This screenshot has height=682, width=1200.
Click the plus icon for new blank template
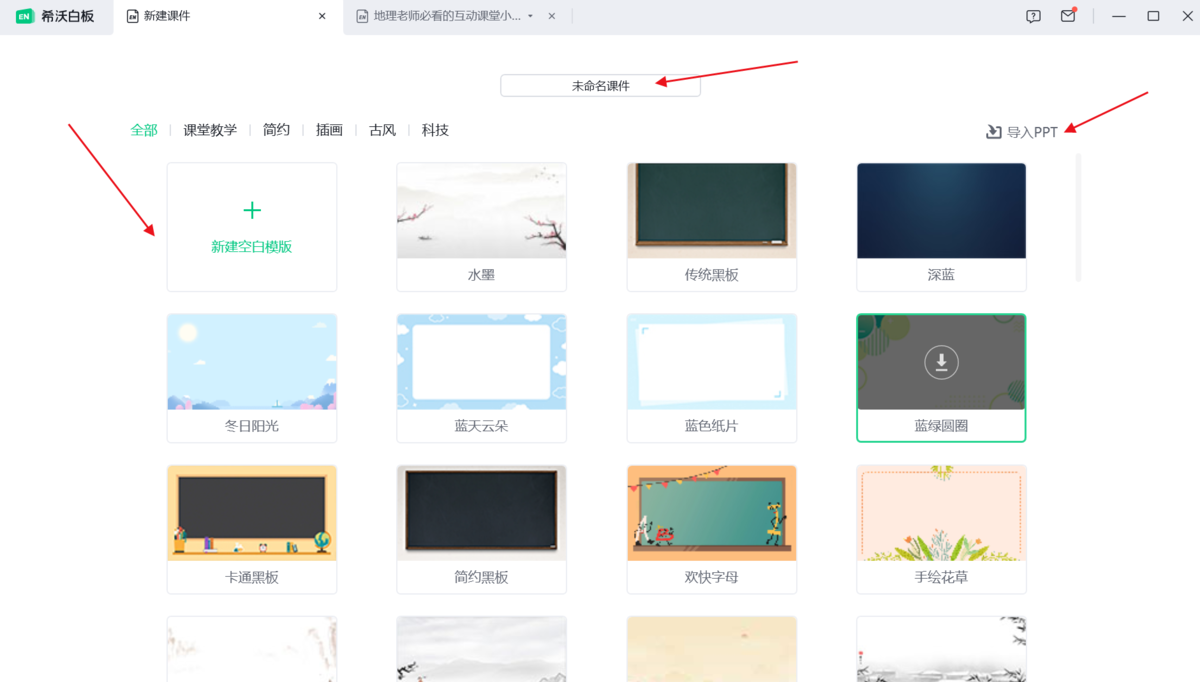pyautogui.click(x=252, y=210)
